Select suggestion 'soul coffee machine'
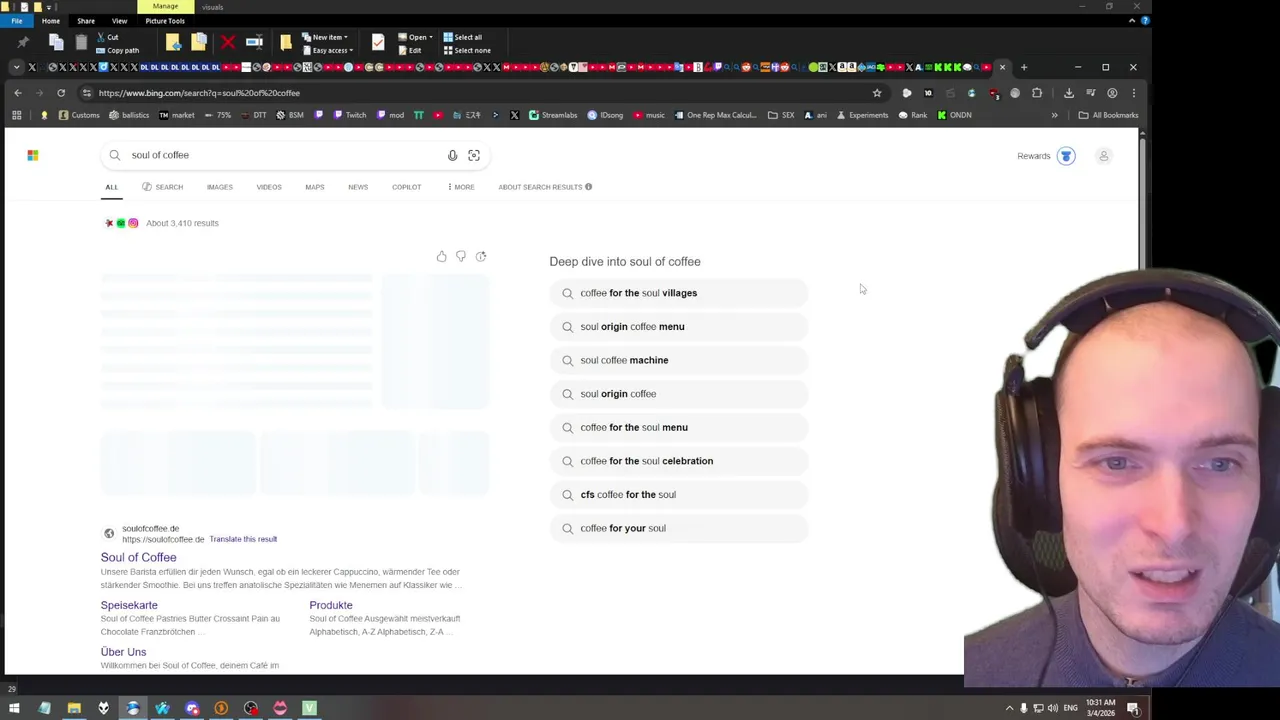The width and height of the screenshot is (1280, 720). point(679,360)
